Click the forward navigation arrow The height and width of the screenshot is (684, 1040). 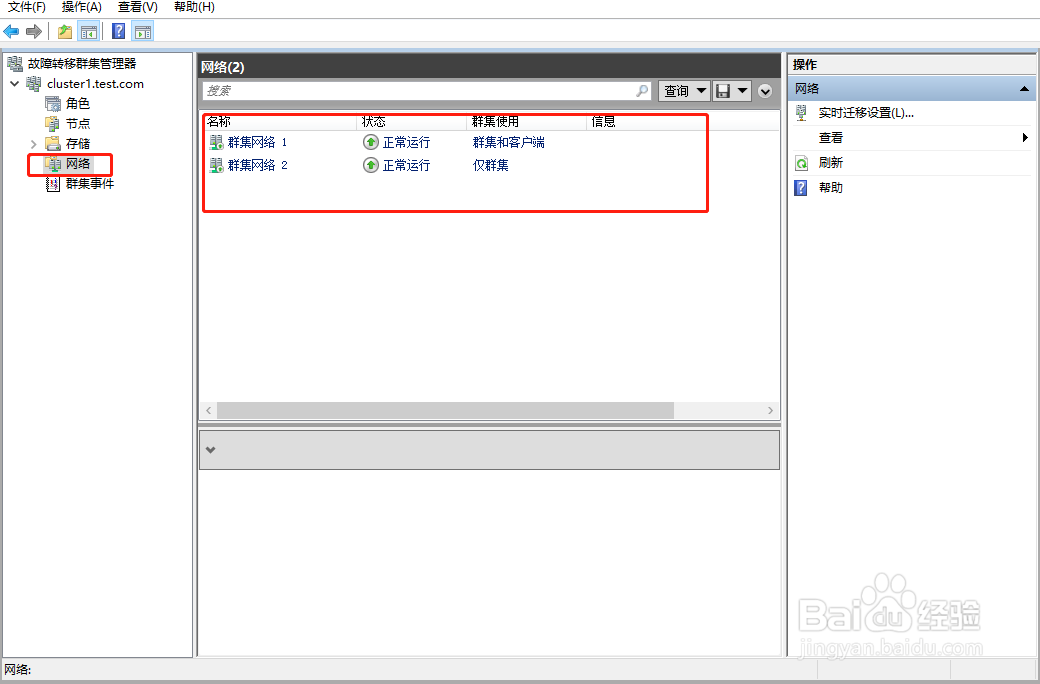coord(33,30)
